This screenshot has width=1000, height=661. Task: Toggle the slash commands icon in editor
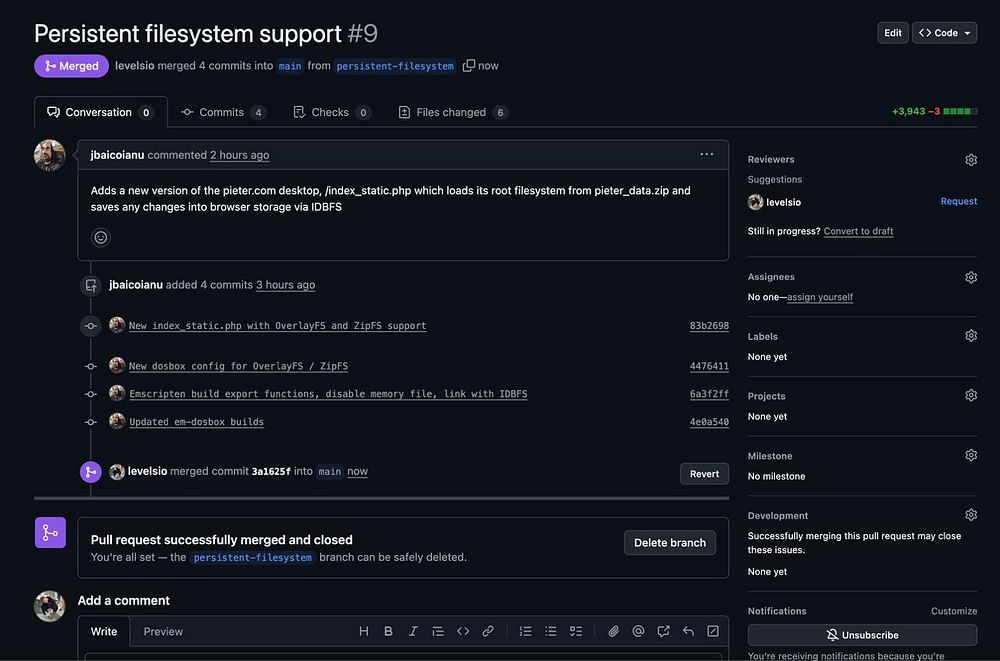(x=713, y=631)
